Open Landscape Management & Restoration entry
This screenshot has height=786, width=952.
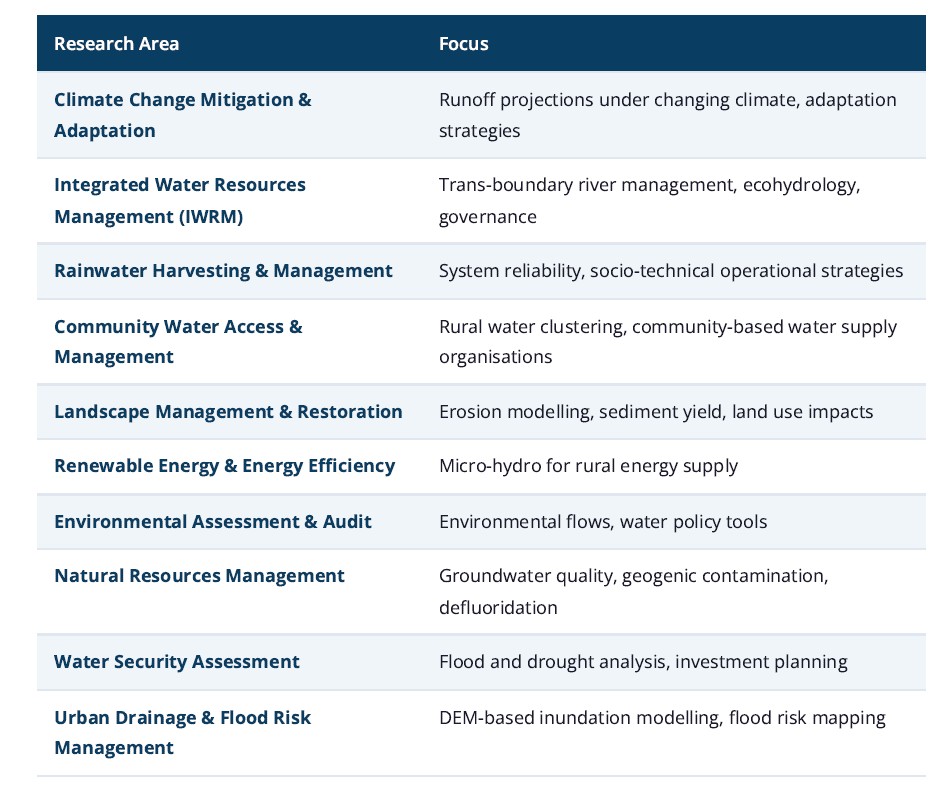point(228,412)
